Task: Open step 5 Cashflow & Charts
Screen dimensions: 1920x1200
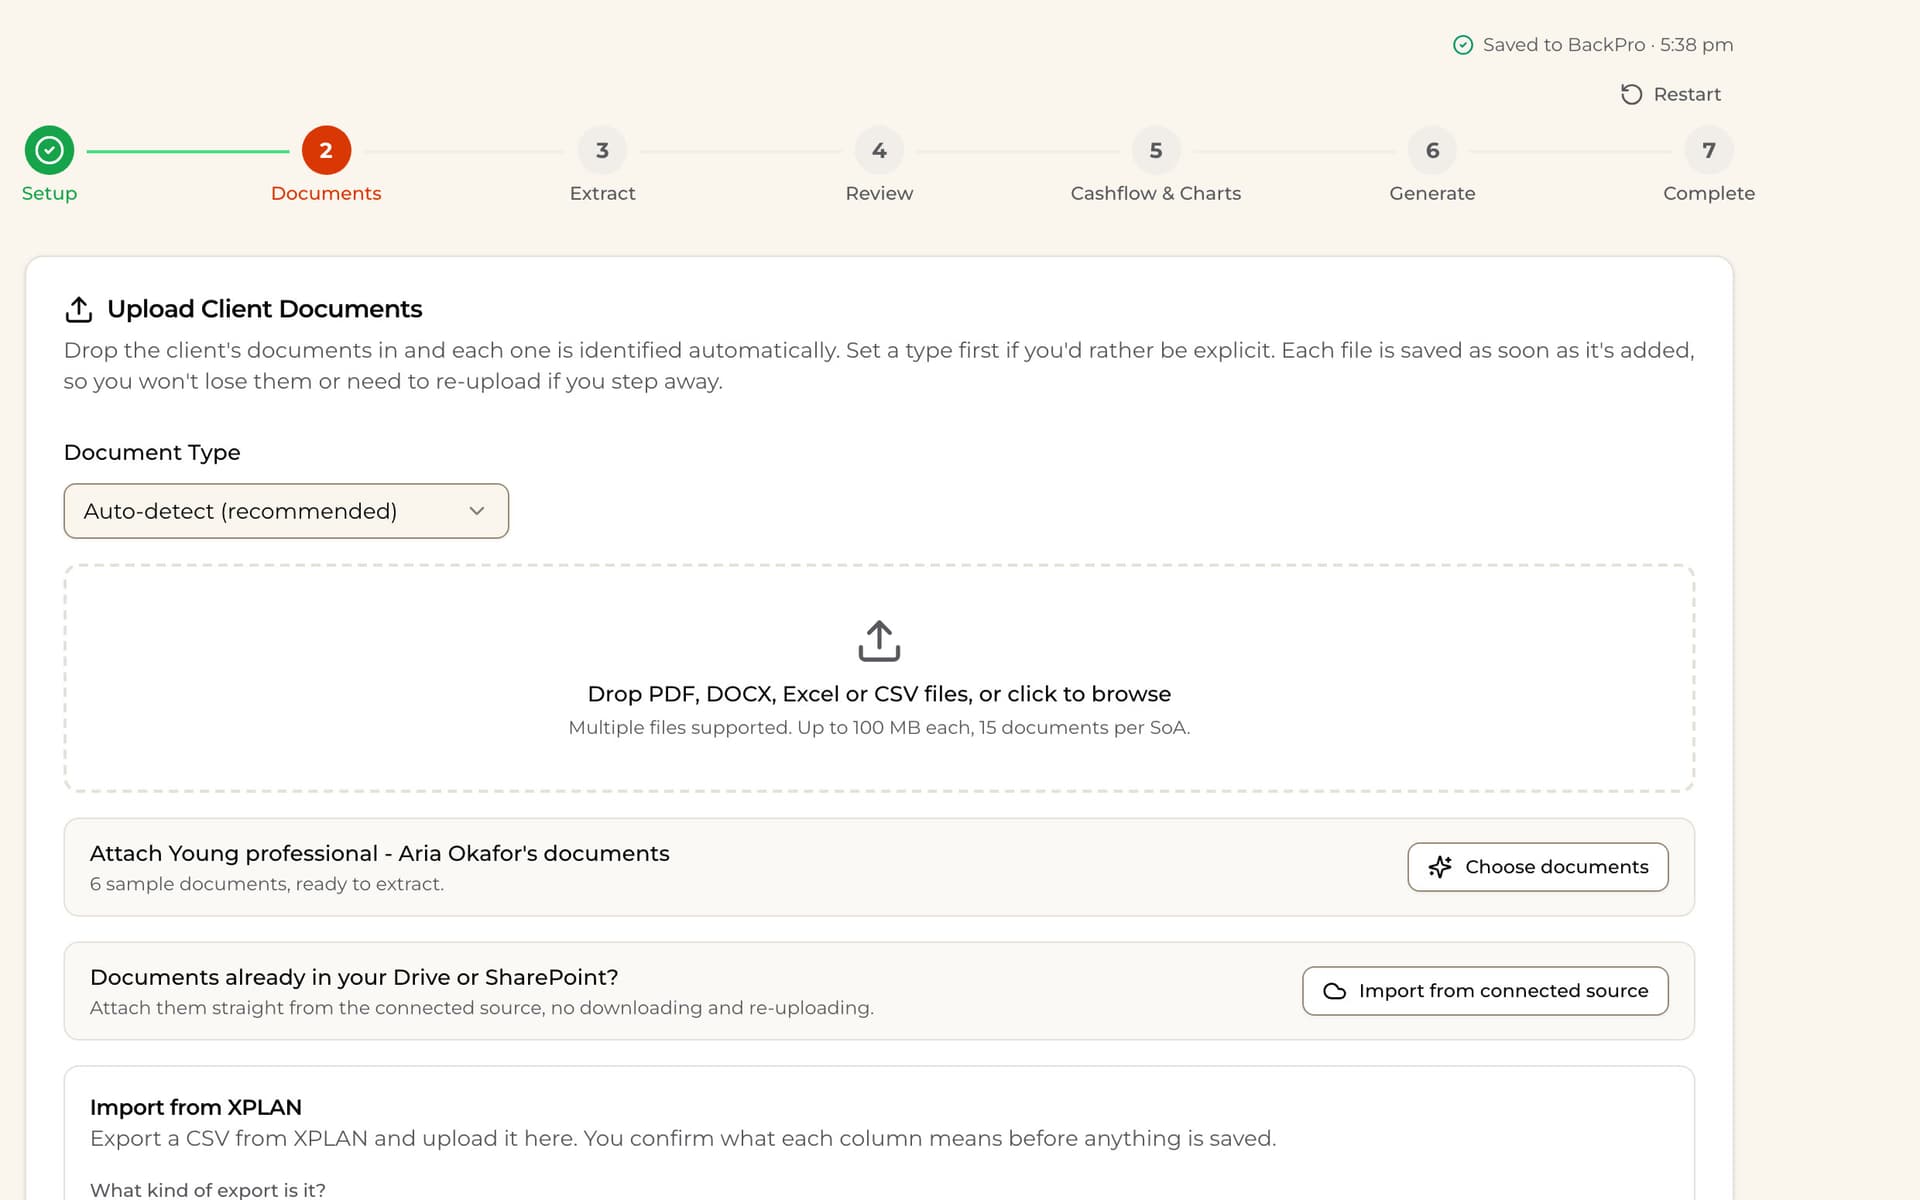Action: point(1156,150)
